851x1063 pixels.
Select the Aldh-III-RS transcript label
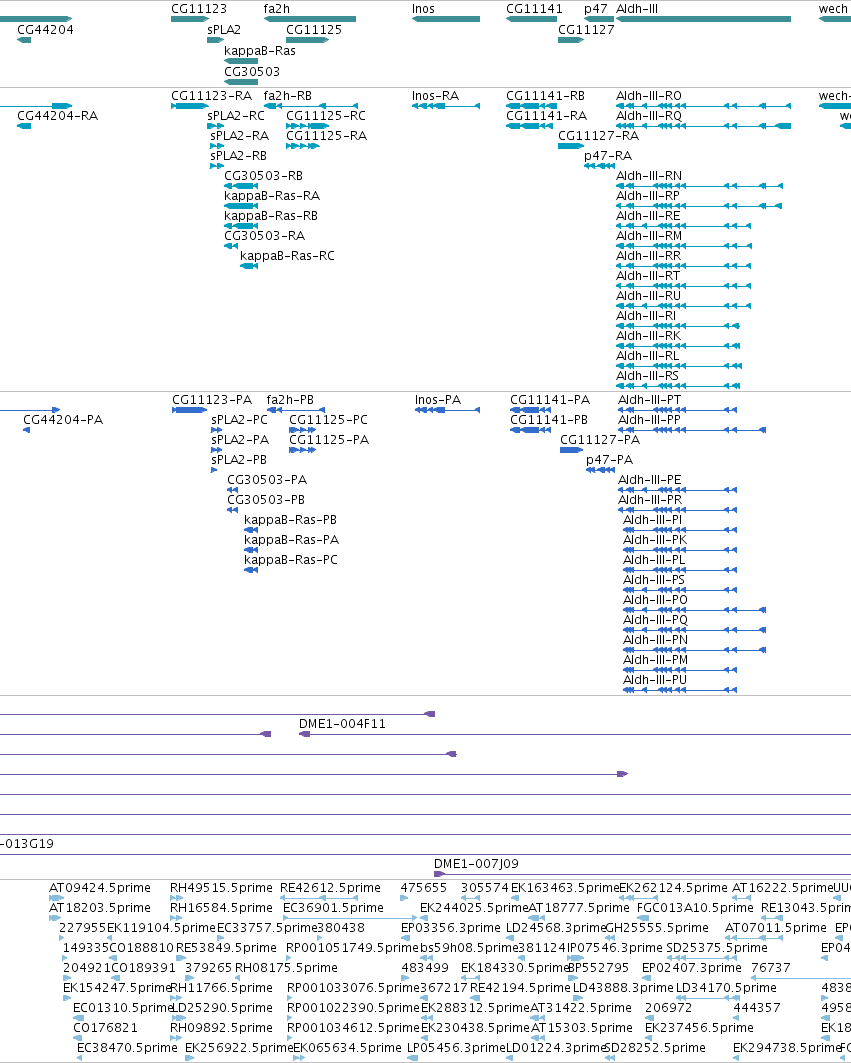coord(647,376)
